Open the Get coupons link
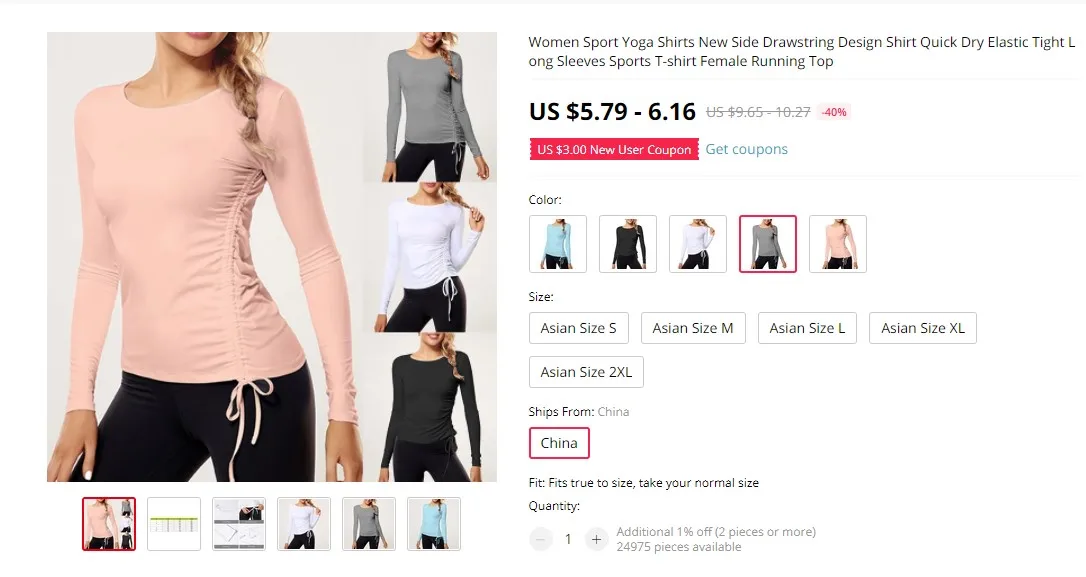The height and width of the screenshot is (577, 1086). pos(747,149)
